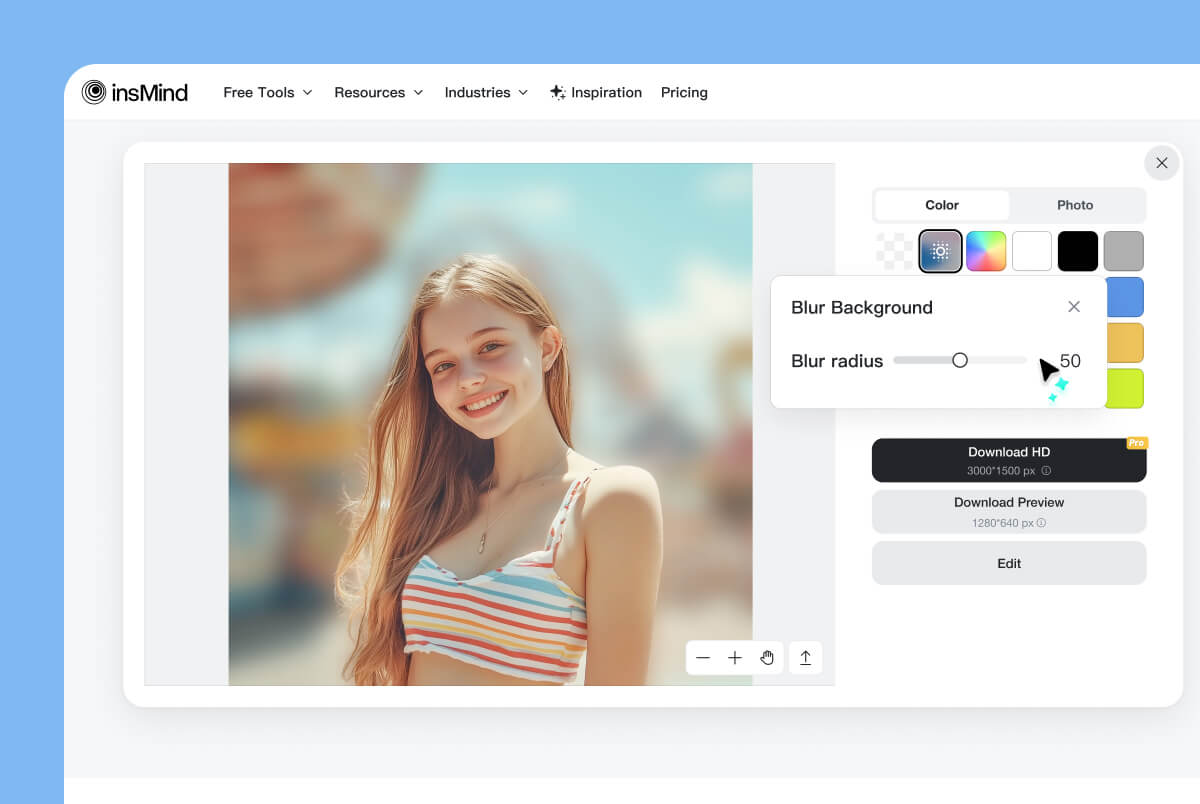Open the Free Tools menu
Image resolution: width=1200 pixels, height=804 pixels.
tap(267, 92)
